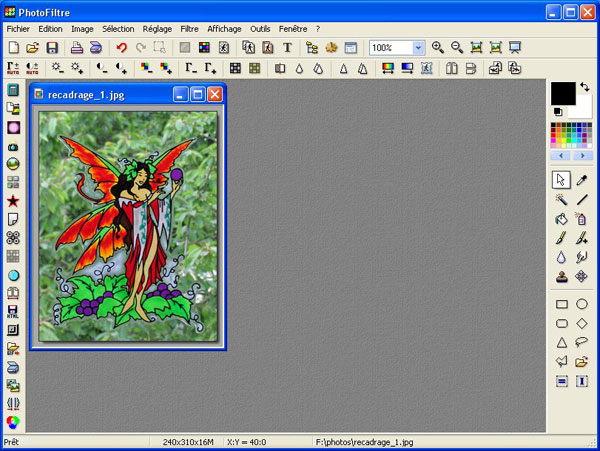Image resolution: width=600 pixels, height=451 pixels.
Task: Click the white background color swatch
Action: (582, 109)
